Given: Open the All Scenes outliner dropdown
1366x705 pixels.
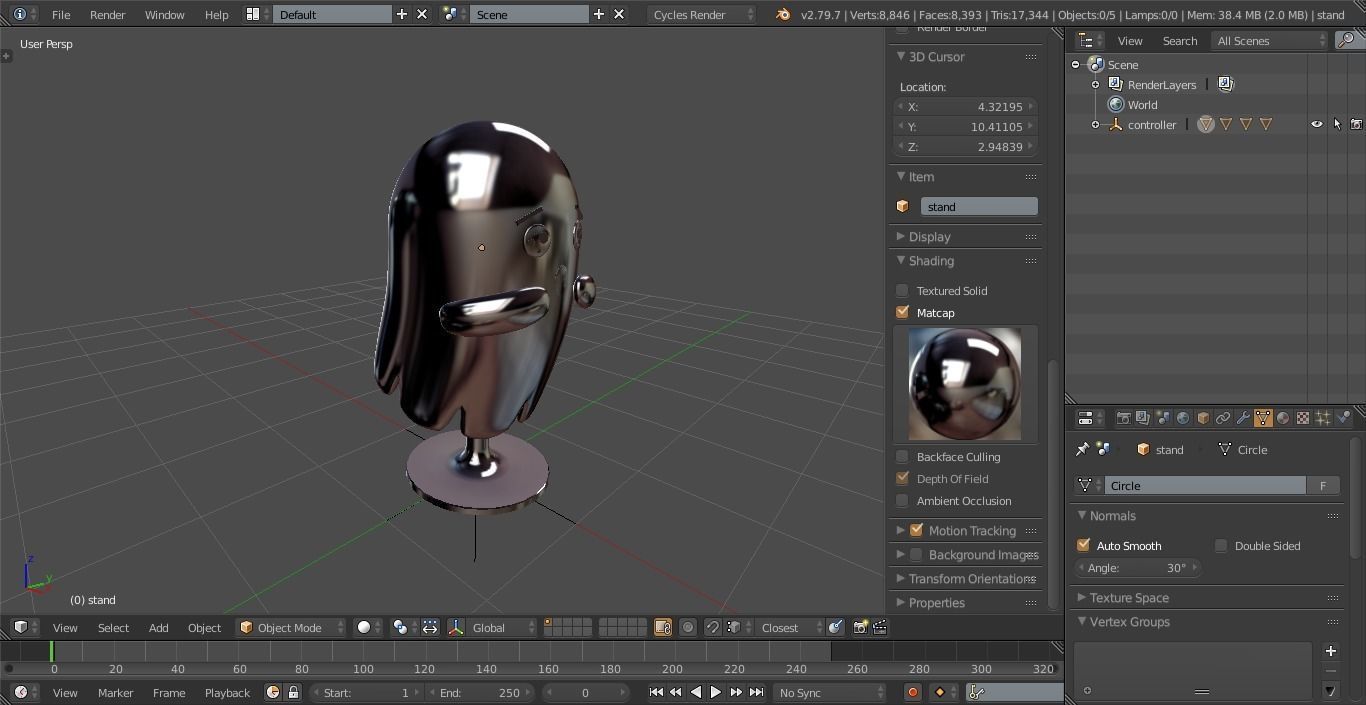Looking at the screenshot, I should (1269, 41).
